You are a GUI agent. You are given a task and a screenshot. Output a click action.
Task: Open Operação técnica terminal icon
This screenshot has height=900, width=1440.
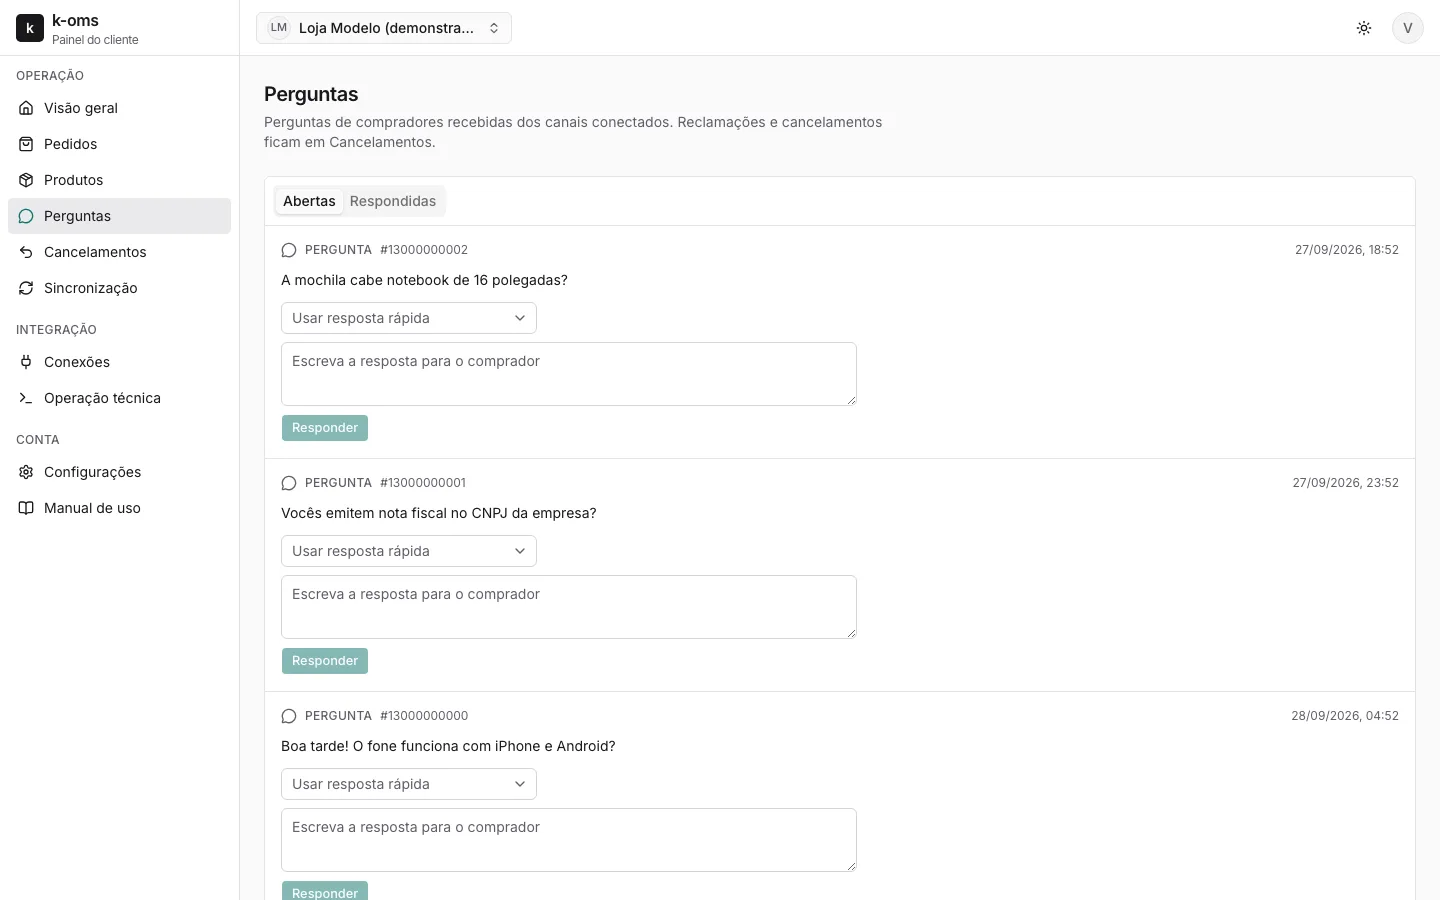pyautogui.click(x=26, y=398)
